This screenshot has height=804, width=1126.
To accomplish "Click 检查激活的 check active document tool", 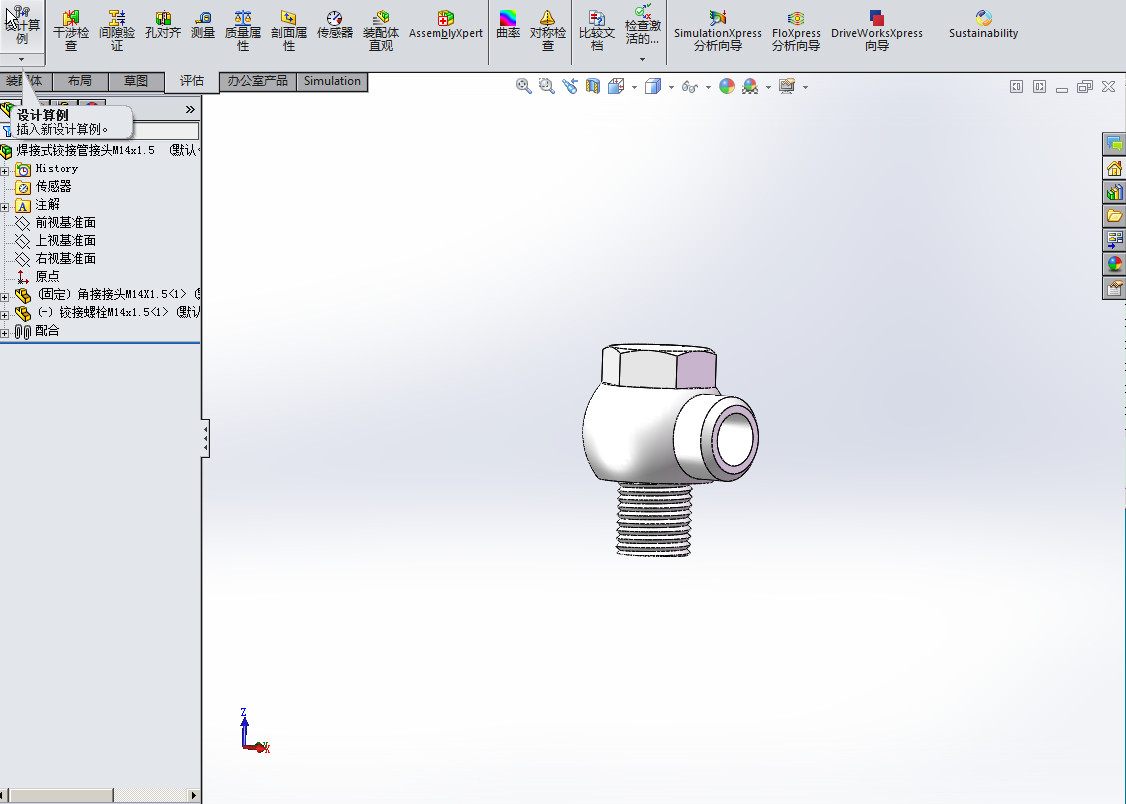I will (x=643, y=26).
